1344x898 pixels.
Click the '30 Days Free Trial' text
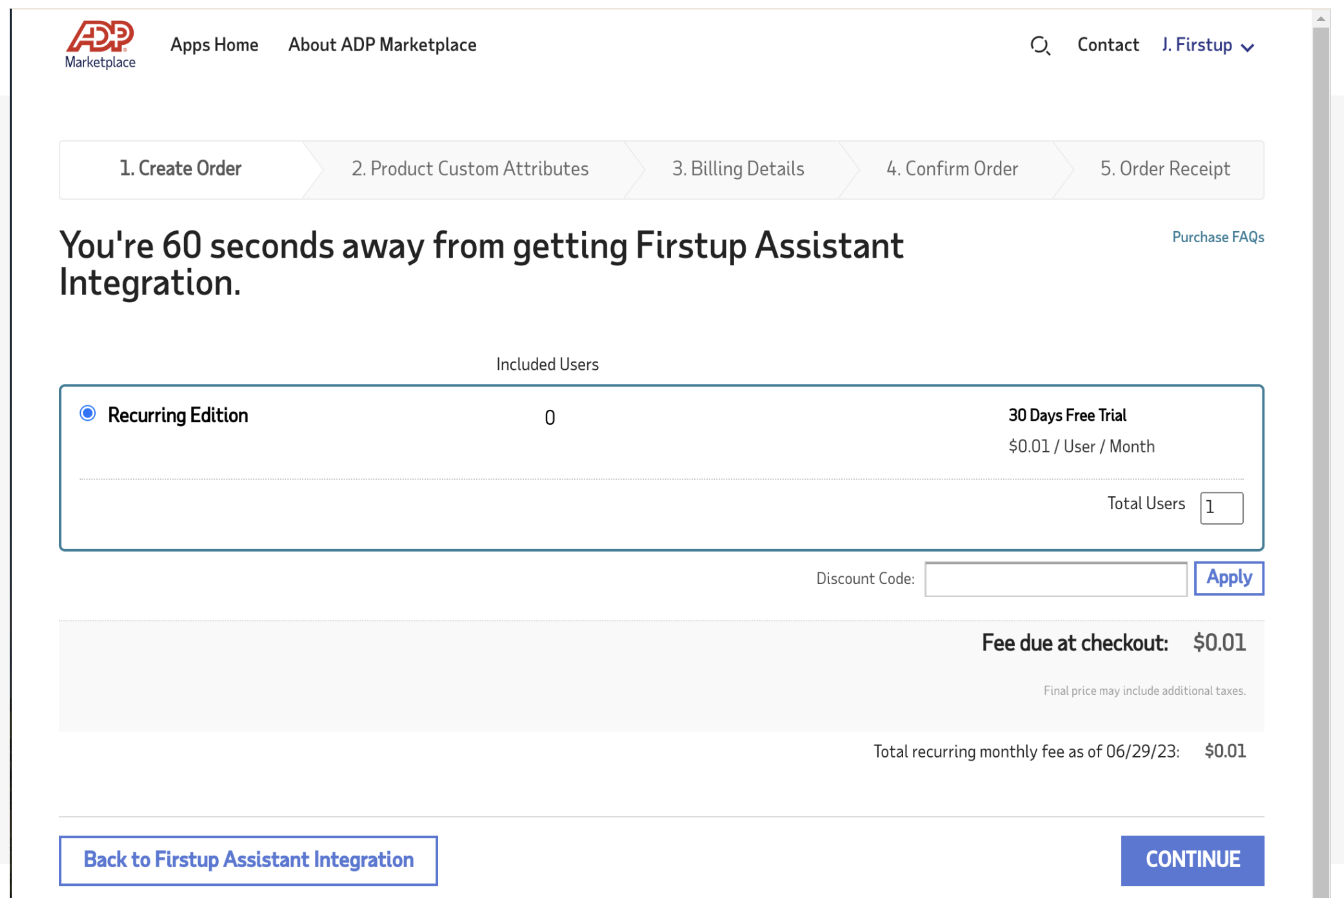pyautogui.click(x=1067, y=415)
